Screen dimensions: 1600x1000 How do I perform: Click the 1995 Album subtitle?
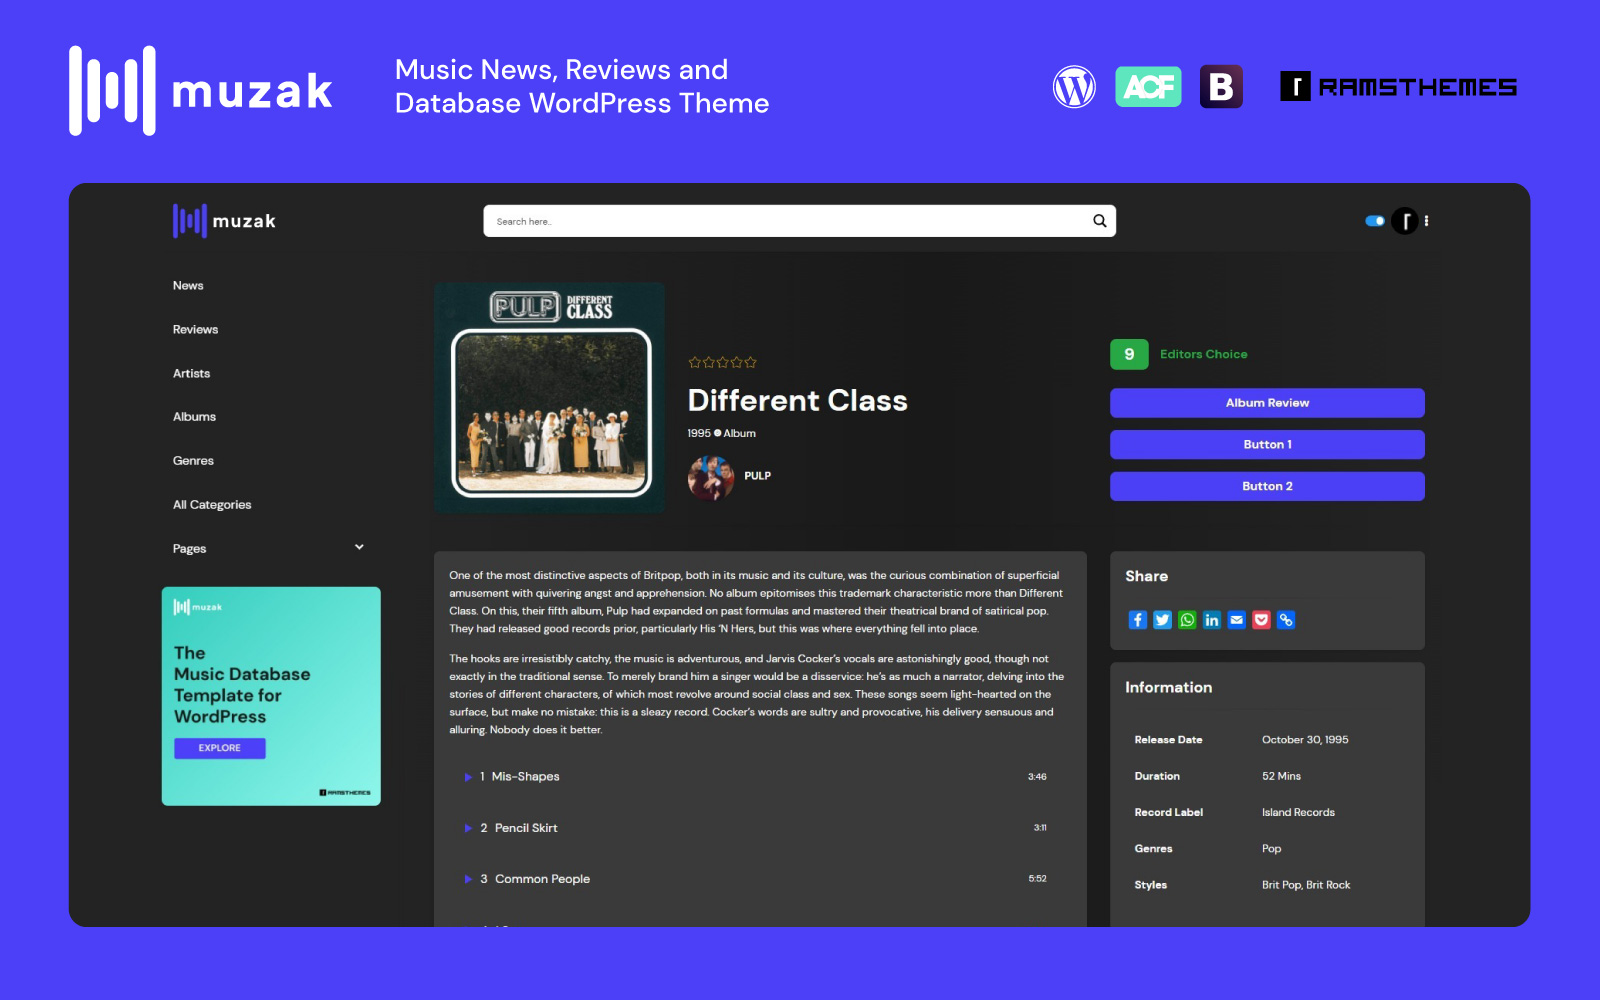point(722,434)
